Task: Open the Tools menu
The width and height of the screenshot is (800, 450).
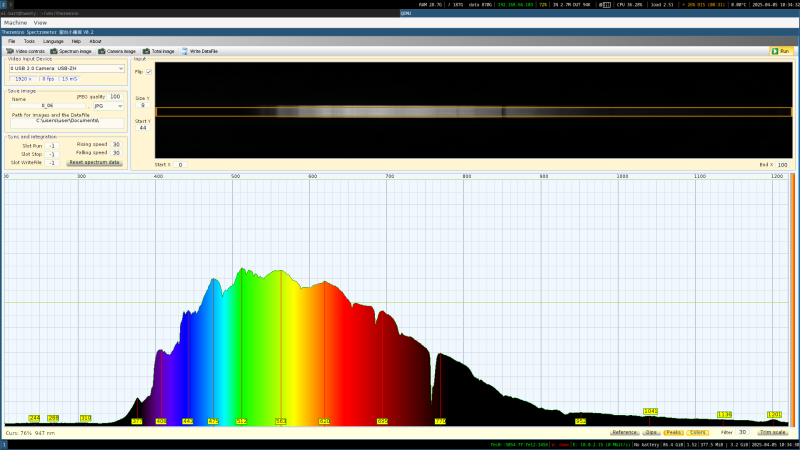Action: point(29,41)
